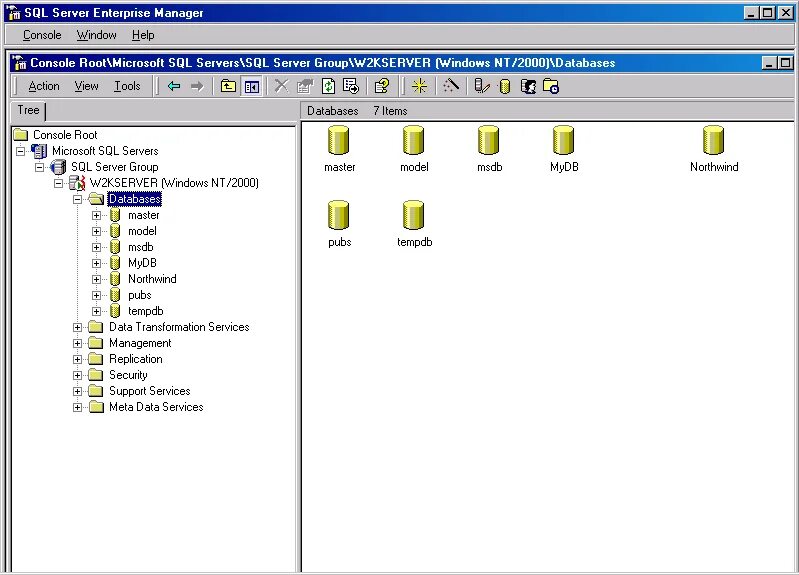Click the Export List toolbar icon

[x=351, y=86]
